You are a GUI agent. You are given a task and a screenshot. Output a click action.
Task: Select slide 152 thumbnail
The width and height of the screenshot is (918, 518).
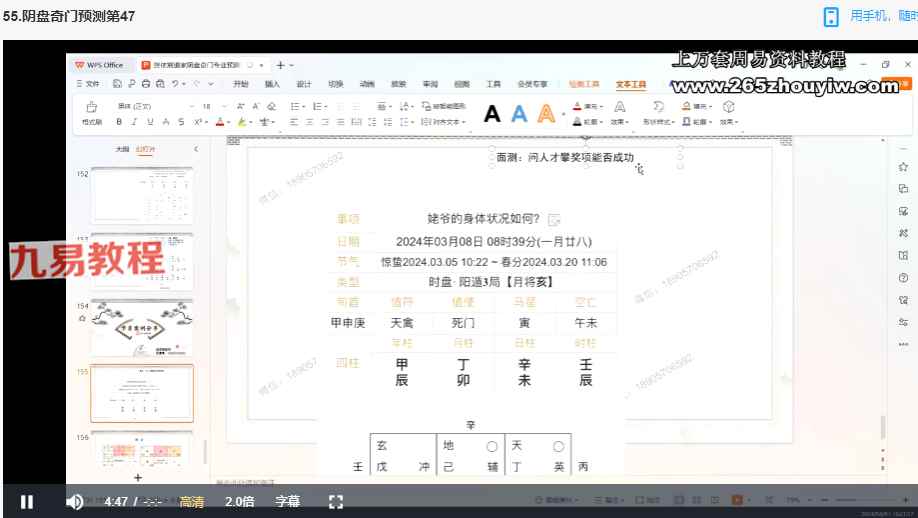coord(142,195)
